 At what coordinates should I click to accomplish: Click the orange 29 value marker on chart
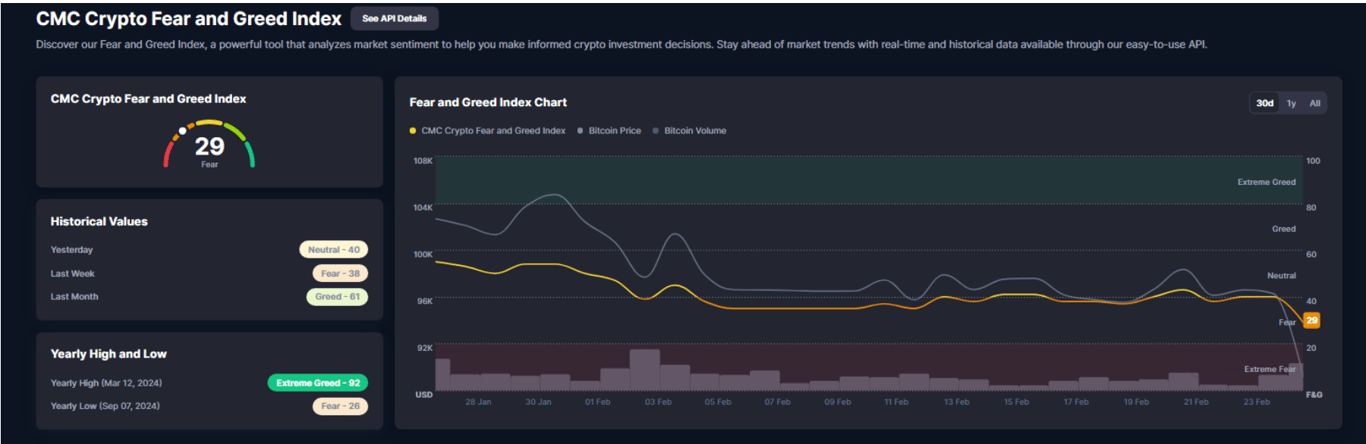point(1312,320)
